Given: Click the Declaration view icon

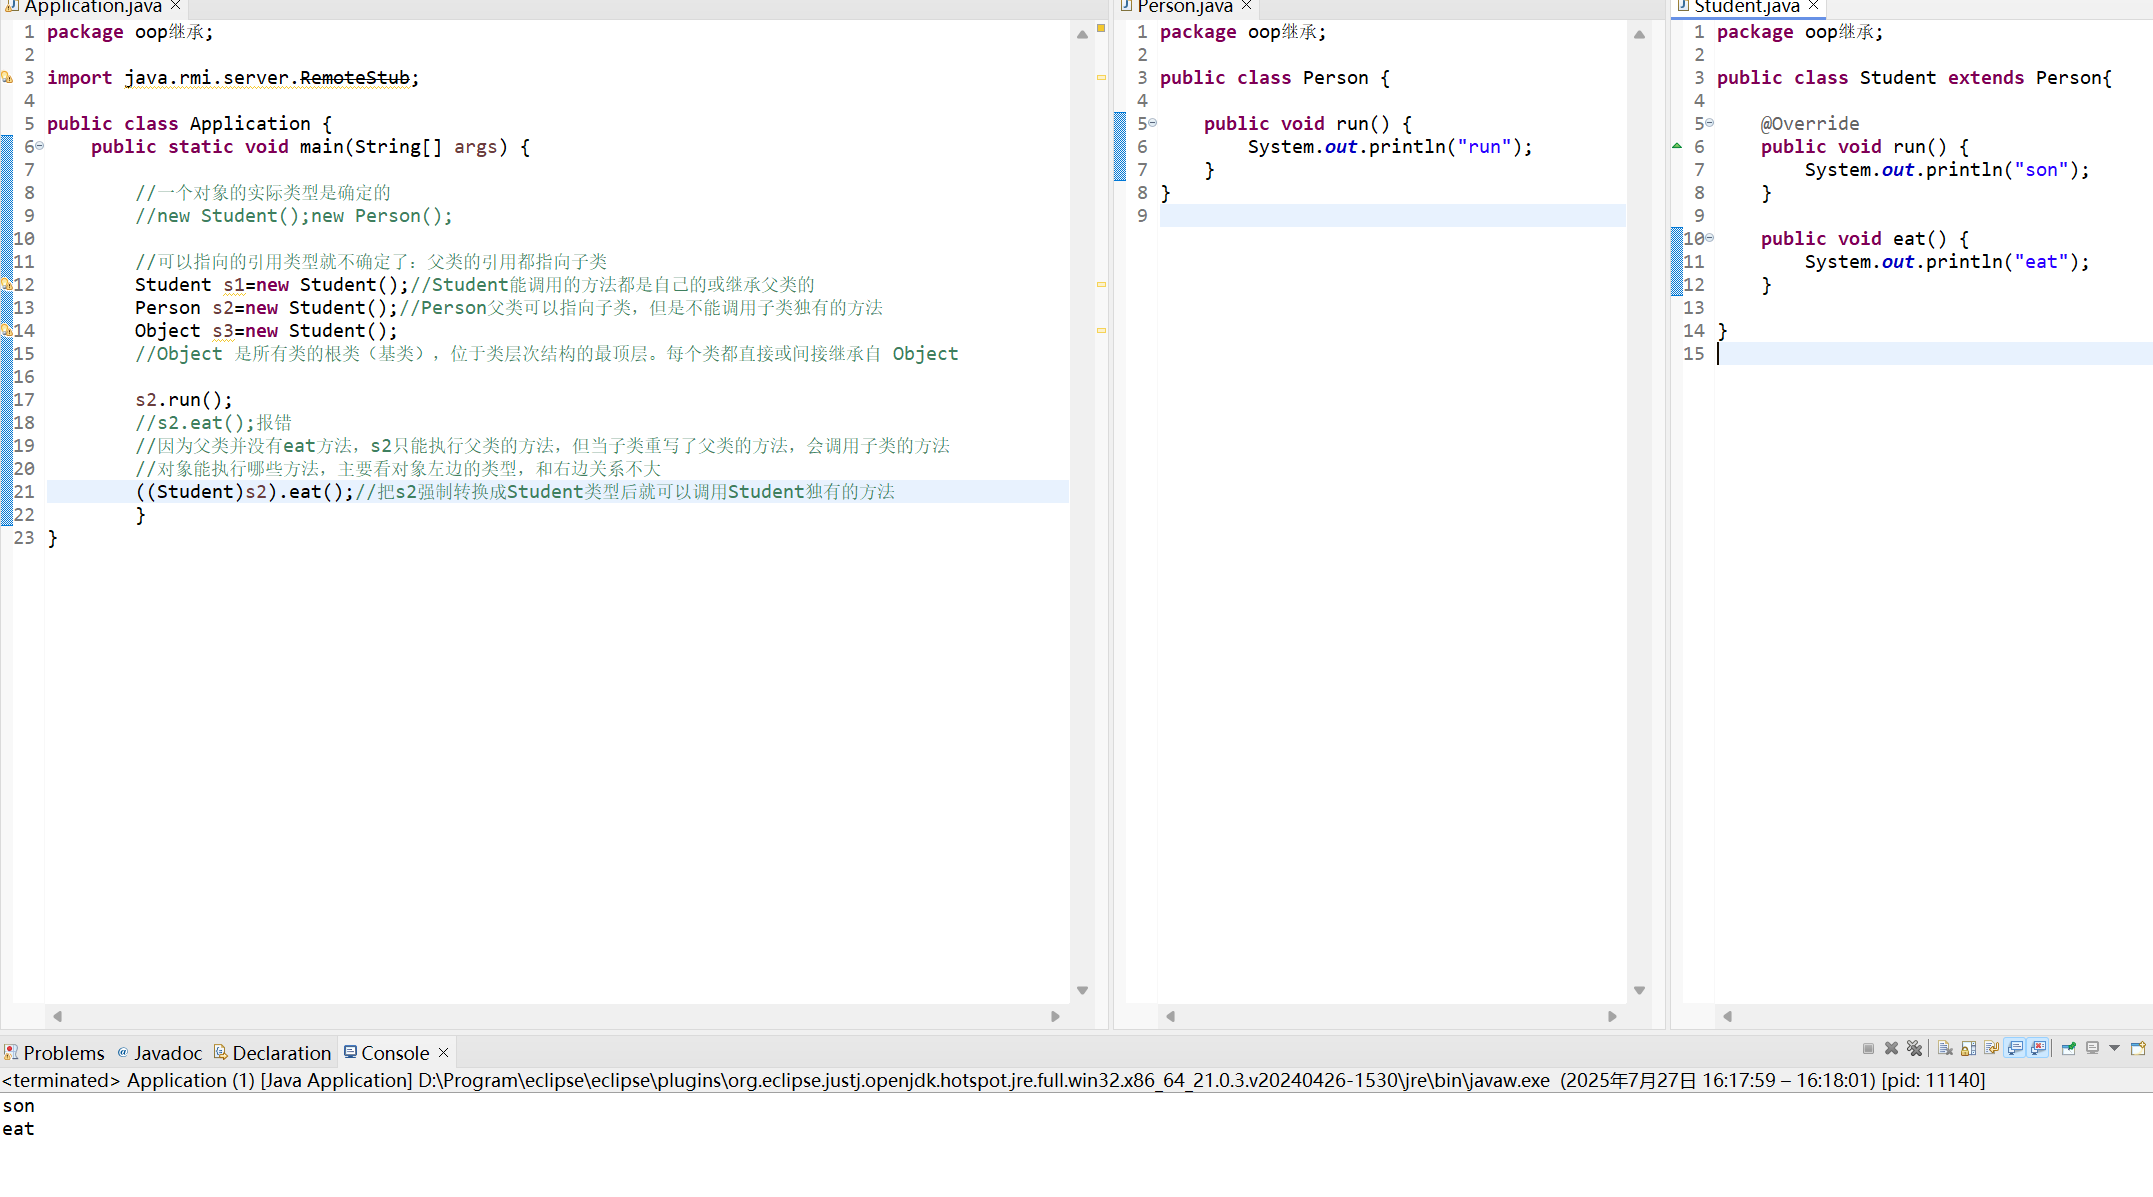Looking at the screenshot, I should (220, 1052).
